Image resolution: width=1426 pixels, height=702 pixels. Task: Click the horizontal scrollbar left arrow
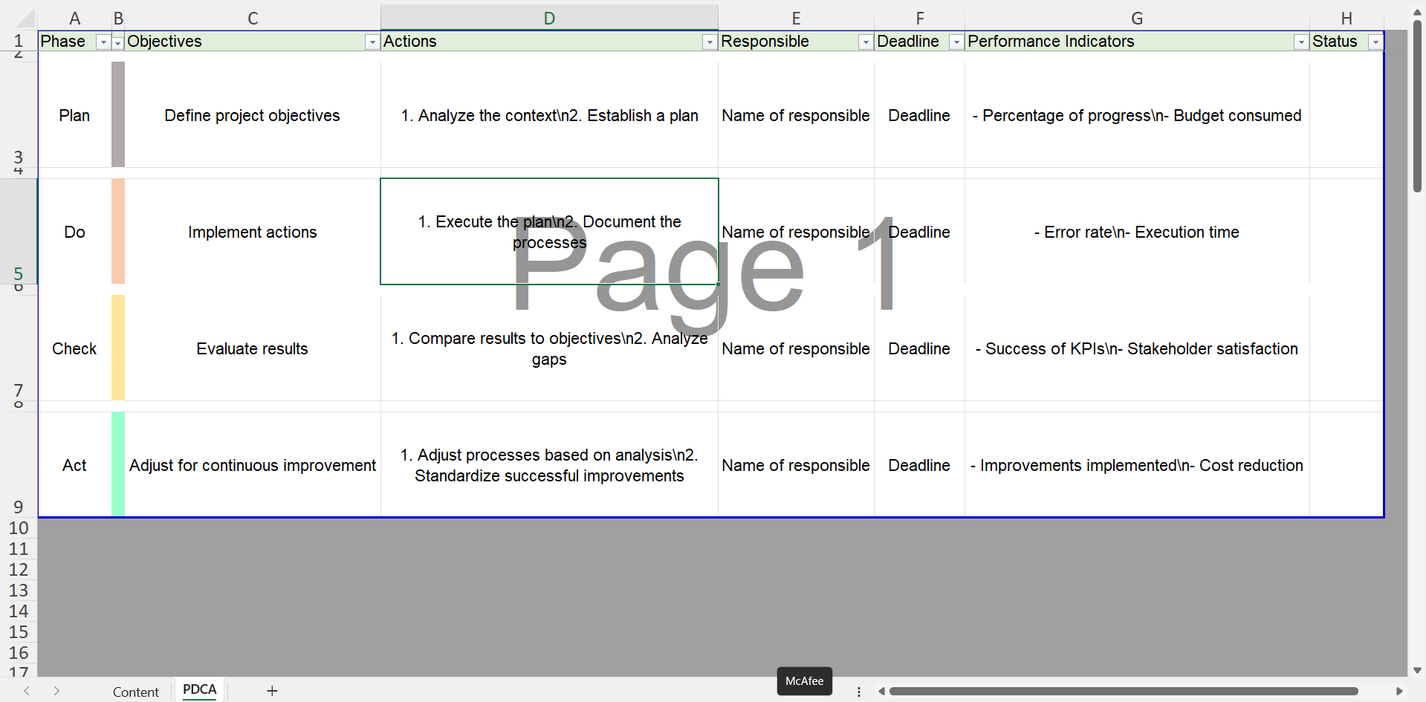[881, 690]
